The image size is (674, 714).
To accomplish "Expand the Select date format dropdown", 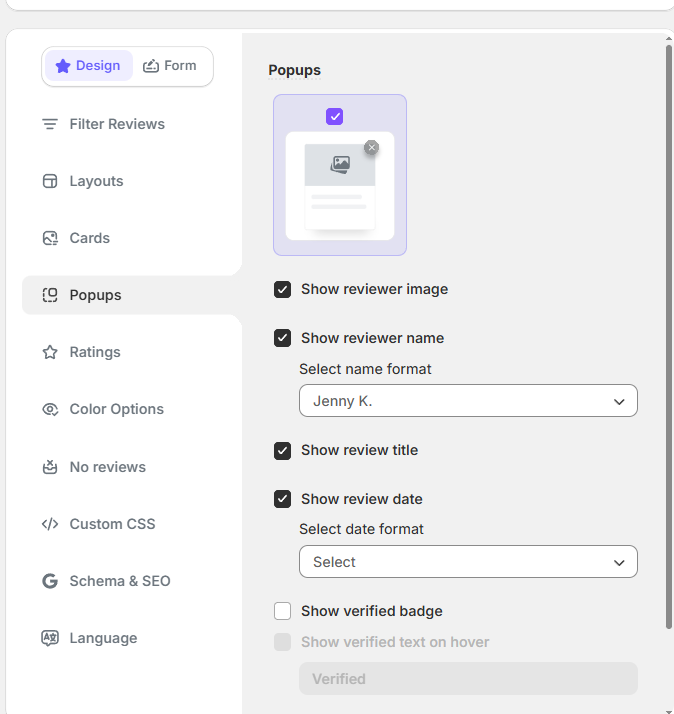I will point(468,562).
